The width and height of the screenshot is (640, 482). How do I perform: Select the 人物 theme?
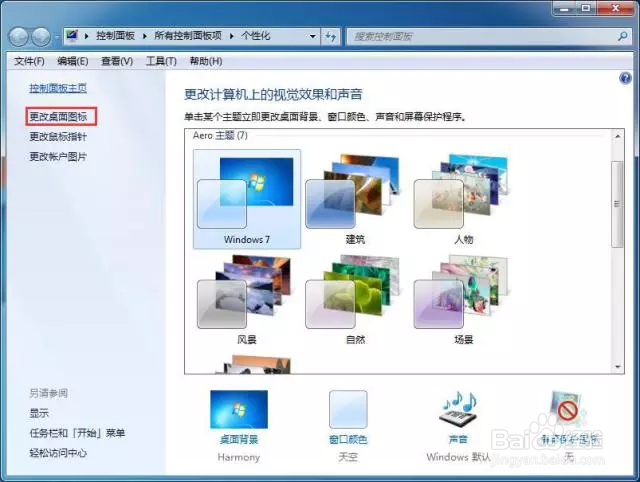click(x=464, y=199)
